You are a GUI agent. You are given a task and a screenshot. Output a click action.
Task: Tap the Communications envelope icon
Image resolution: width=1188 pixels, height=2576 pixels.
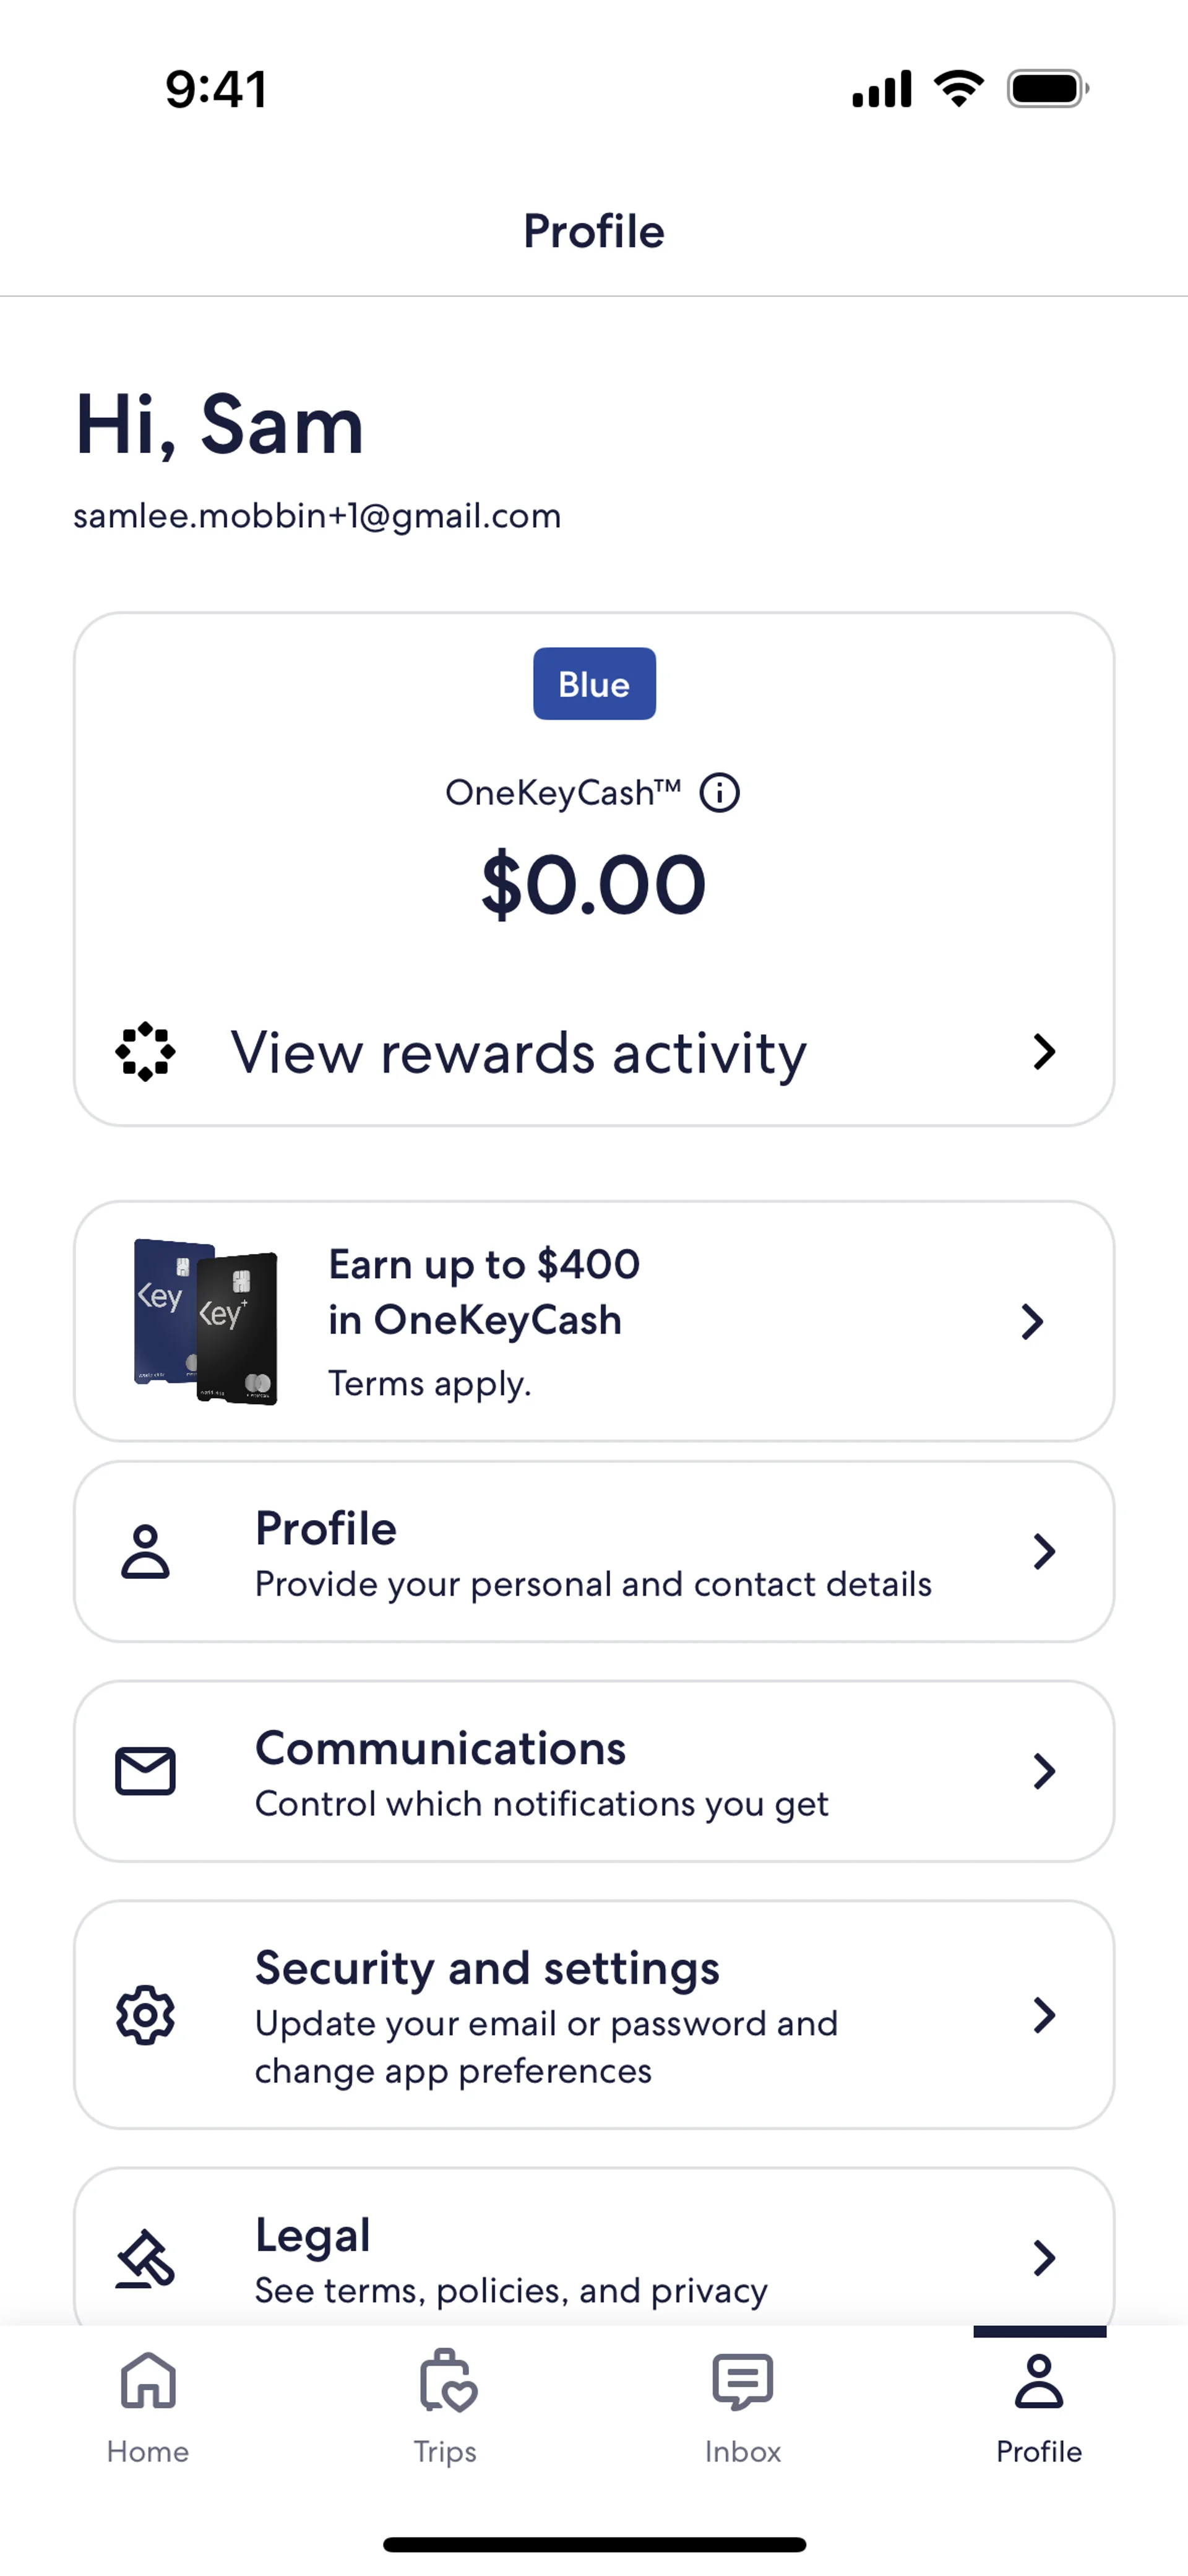tap(146, 1771)
